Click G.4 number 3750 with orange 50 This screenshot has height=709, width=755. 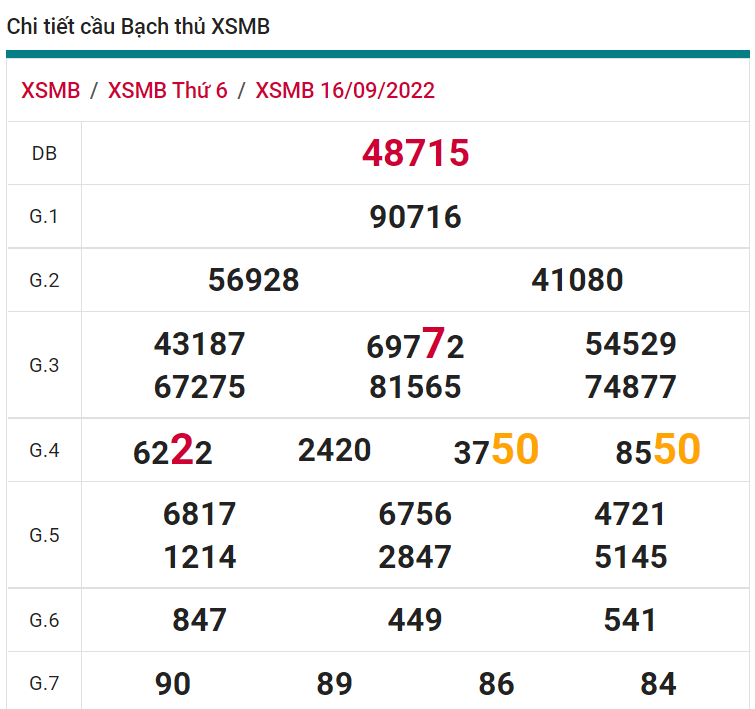(496, 452)
